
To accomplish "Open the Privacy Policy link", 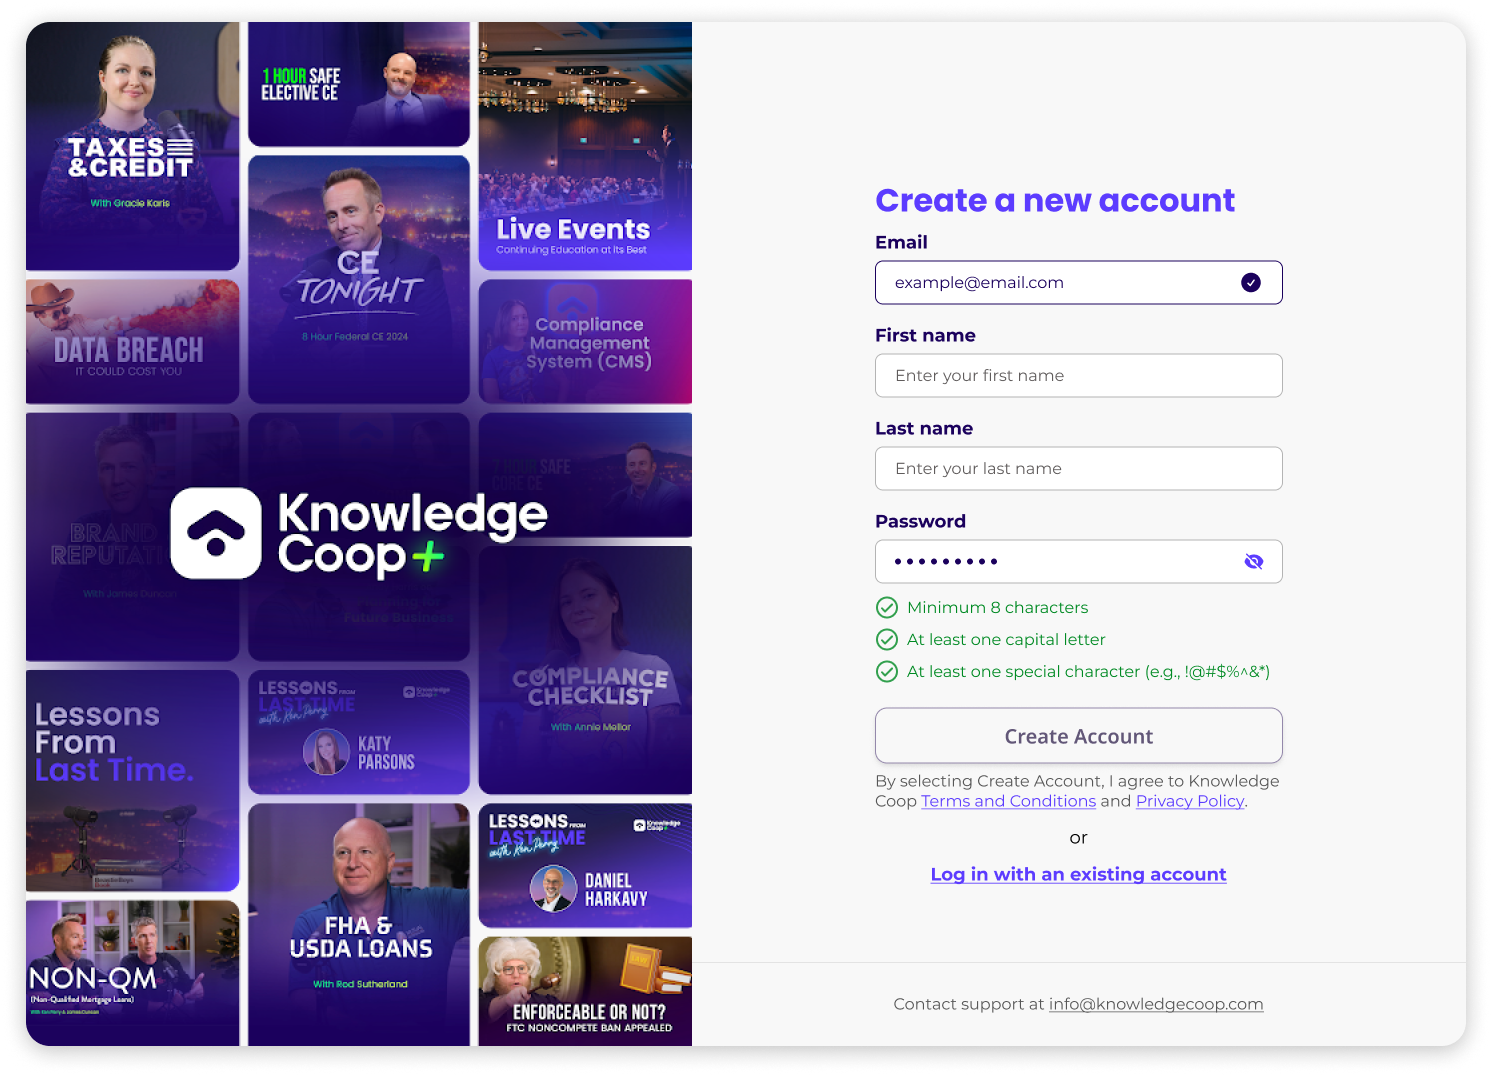I will tap(1189, 801).
